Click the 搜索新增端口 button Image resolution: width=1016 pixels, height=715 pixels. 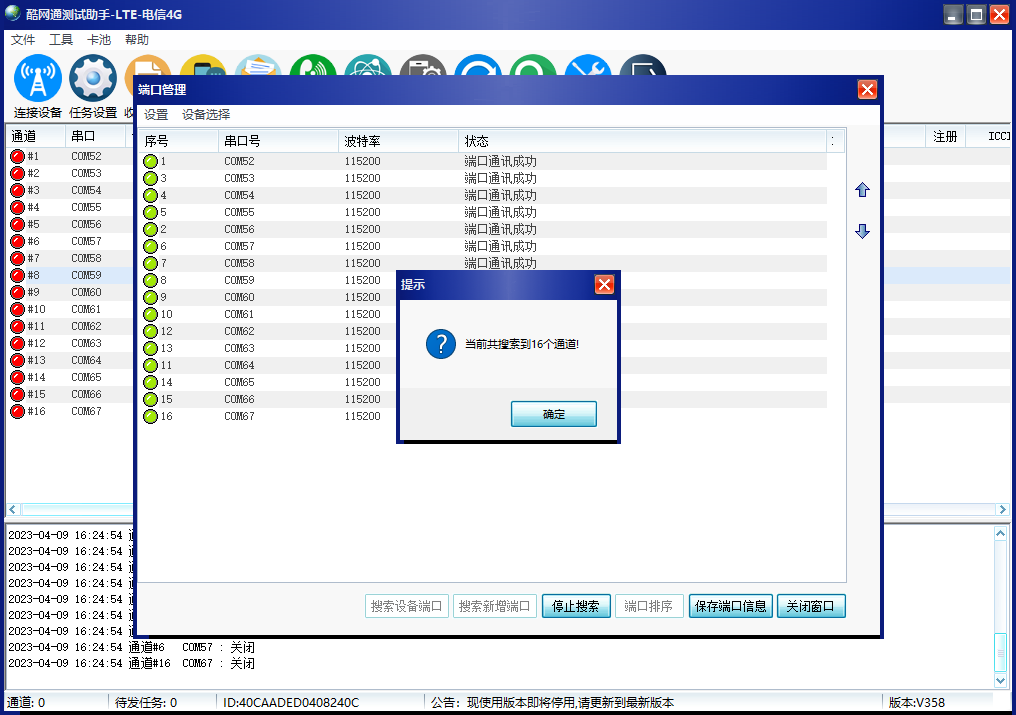click(494, 606)
